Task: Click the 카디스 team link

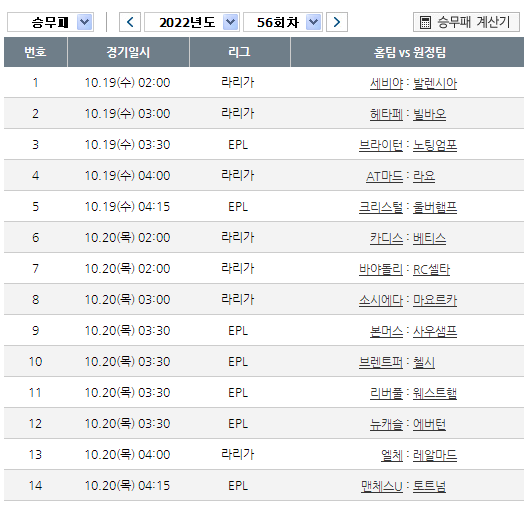Action: (x=386, y=238)
